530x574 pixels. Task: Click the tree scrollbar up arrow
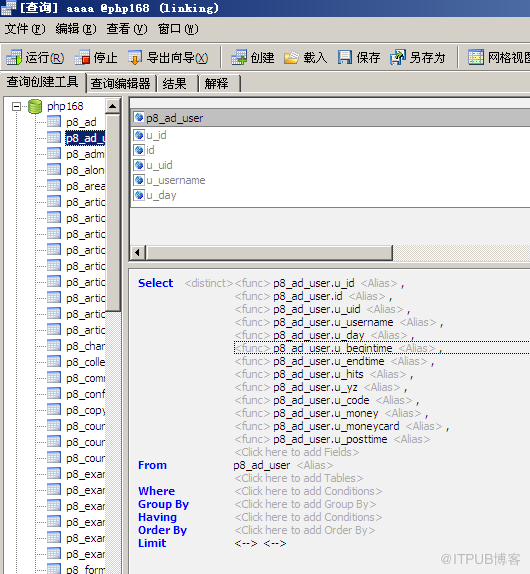tap(112, 106)
